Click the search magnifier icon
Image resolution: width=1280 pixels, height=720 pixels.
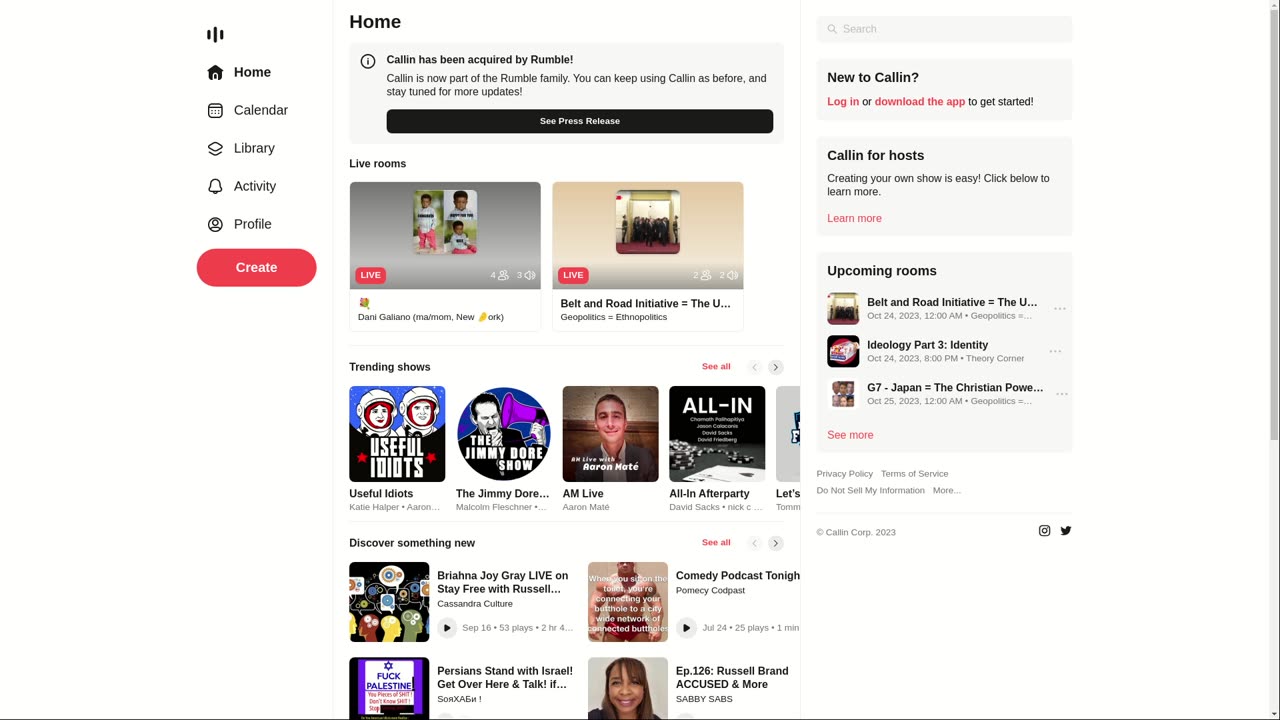[832, 29]
